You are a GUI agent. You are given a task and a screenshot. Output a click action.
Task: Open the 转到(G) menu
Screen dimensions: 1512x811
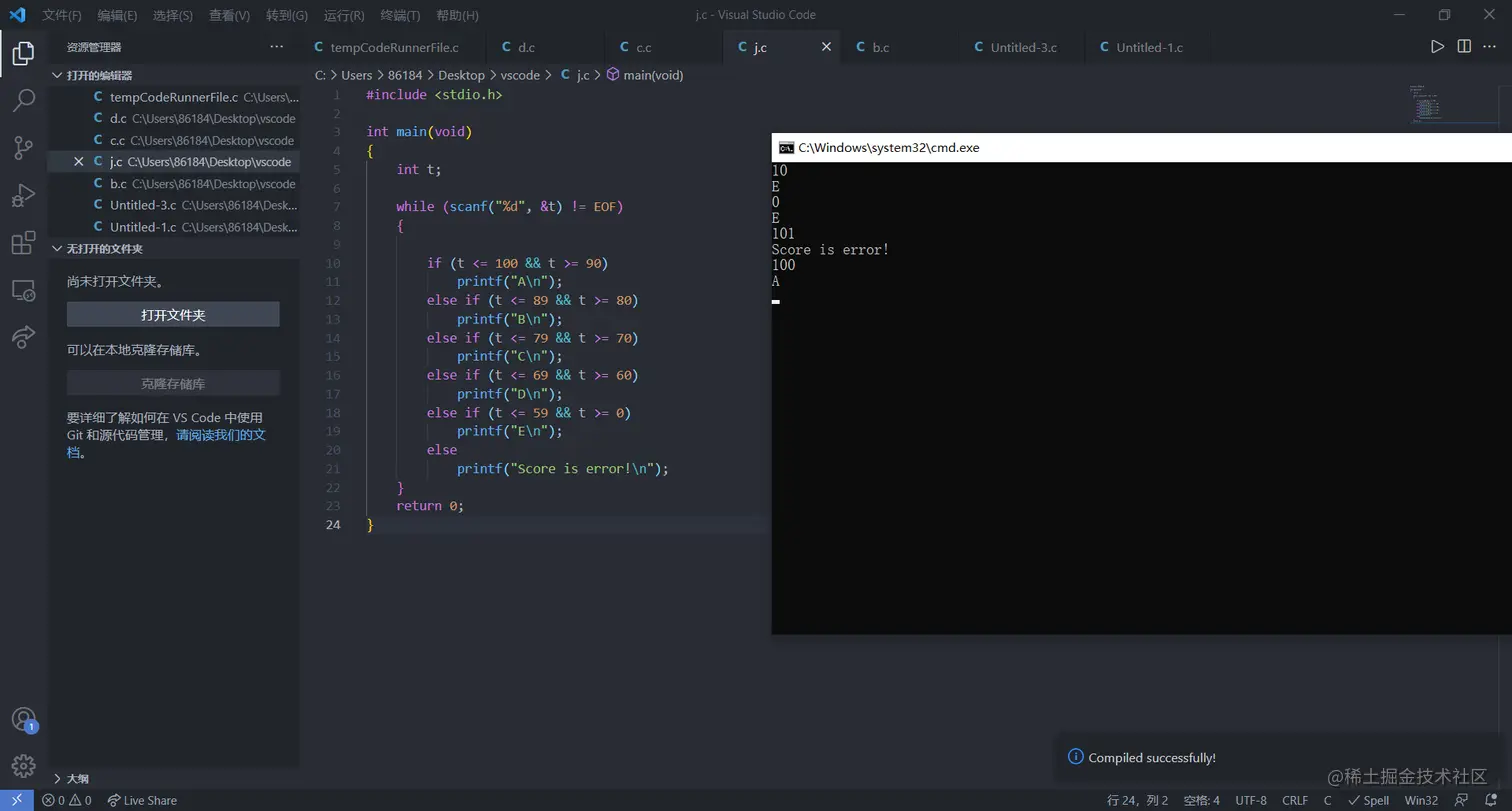pyautogui.click(x=287, y=15)
